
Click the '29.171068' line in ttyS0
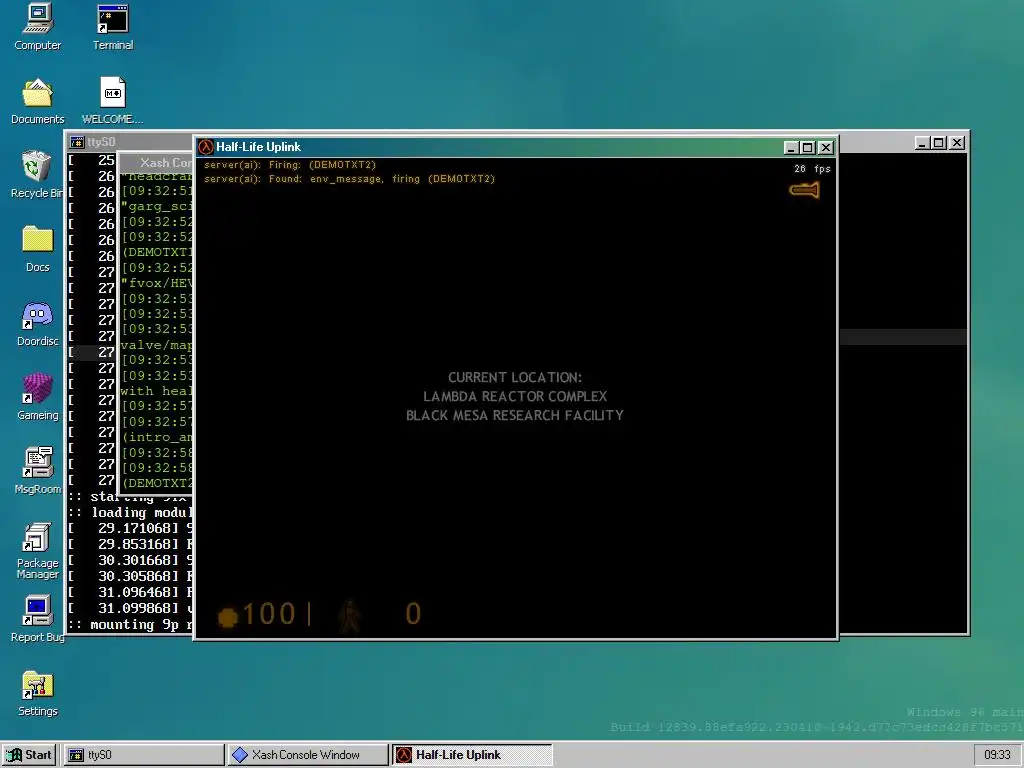point(131,528)
